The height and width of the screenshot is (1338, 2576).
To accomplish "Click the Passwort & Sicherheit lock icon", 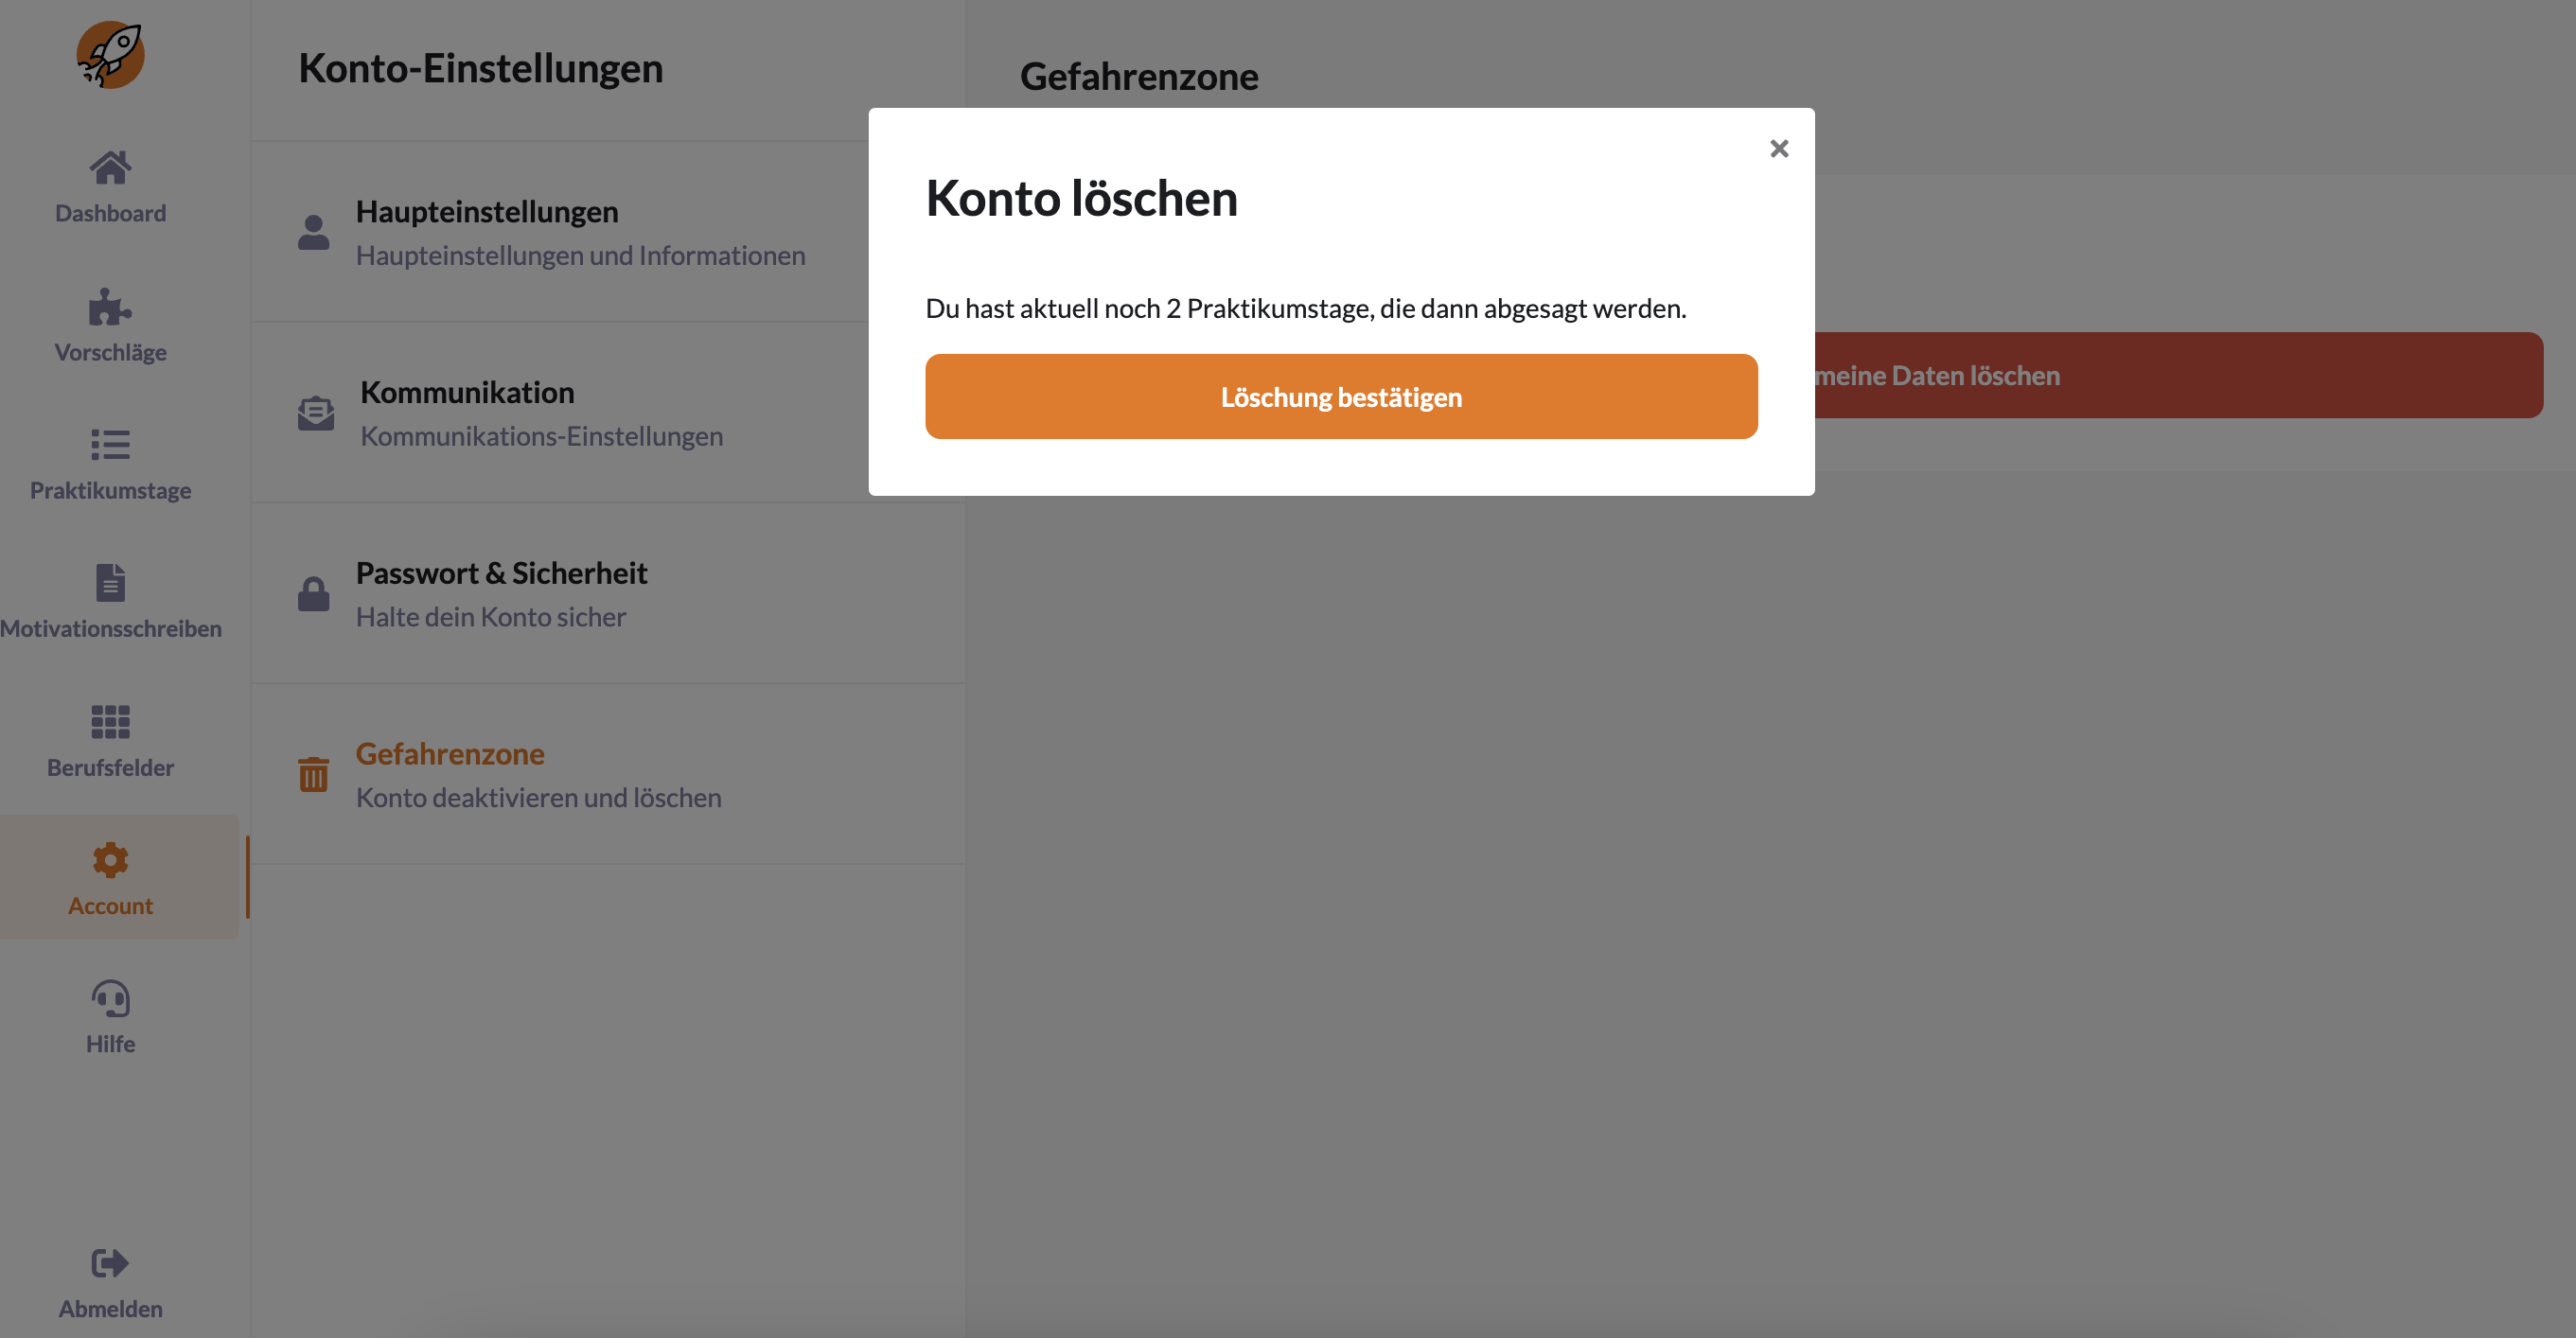I will click(x=313, y=593).
